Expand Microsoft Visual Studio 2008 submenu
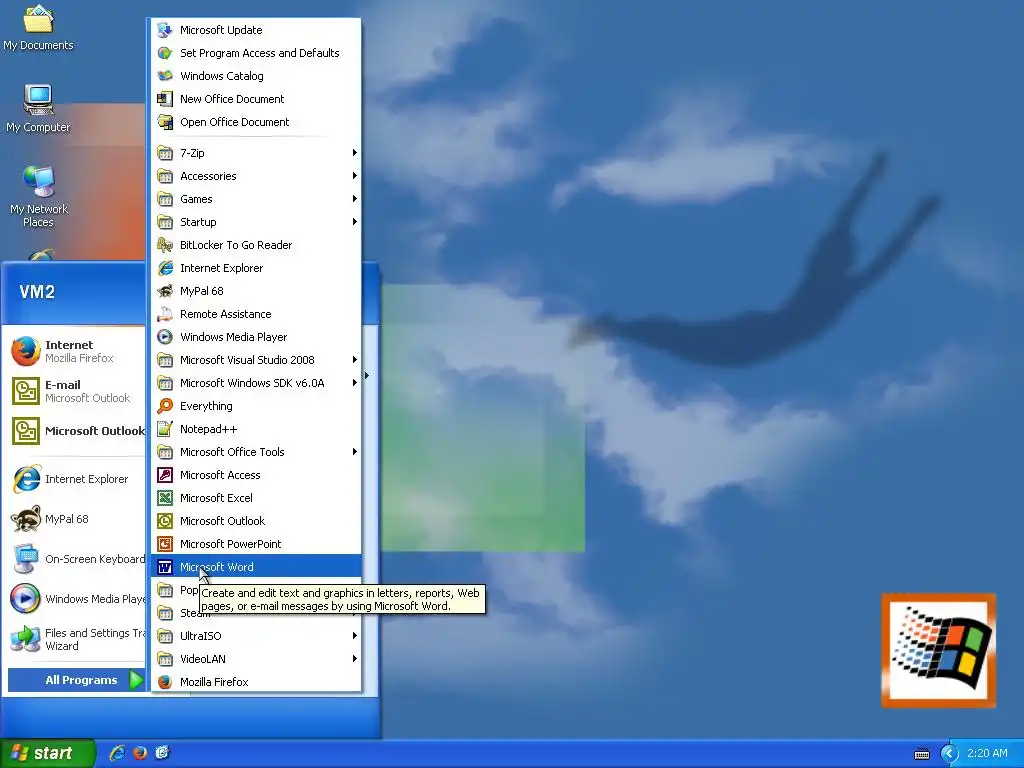Viewport: 1024px width, 768px height. pos(256,360)
